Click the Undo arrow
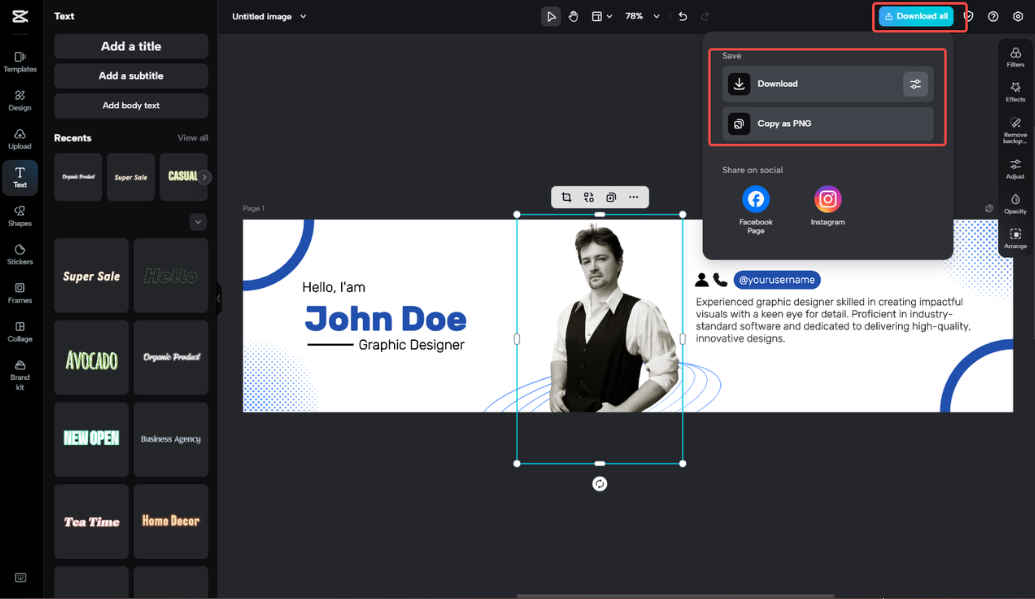 click(x=684, y=16)
